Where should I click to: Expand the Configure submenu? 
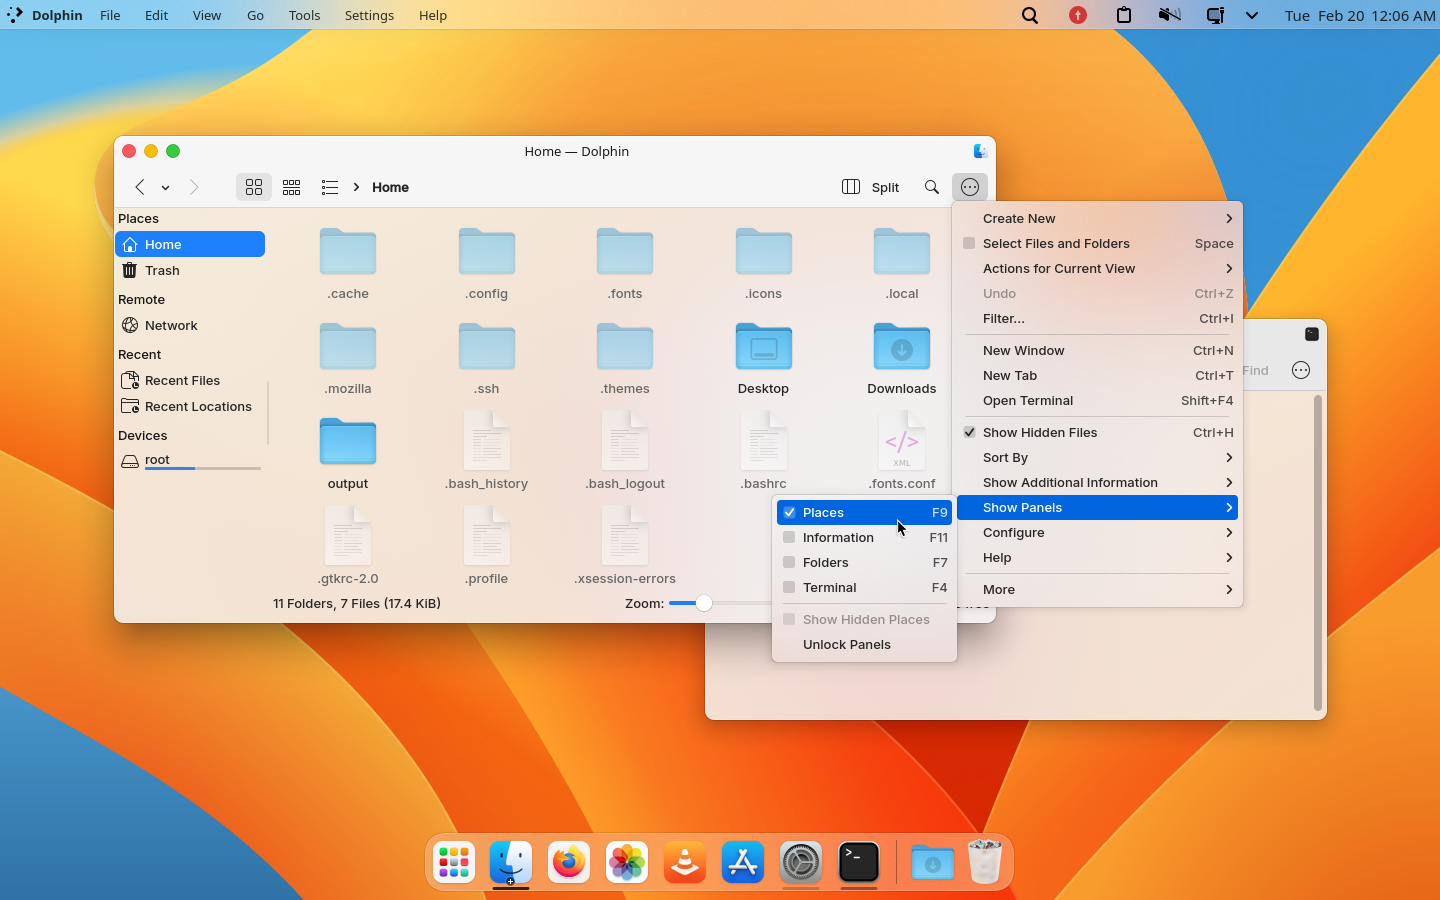tap(1097, 532)
